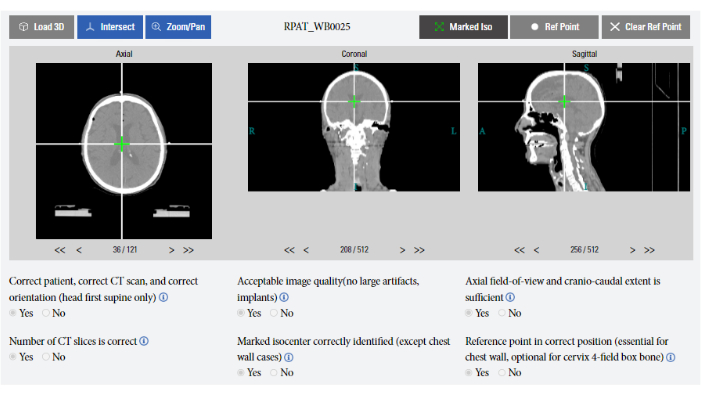701x395 pixels.
Task: Go to next Sagittal slice
Action: (632, 250)
